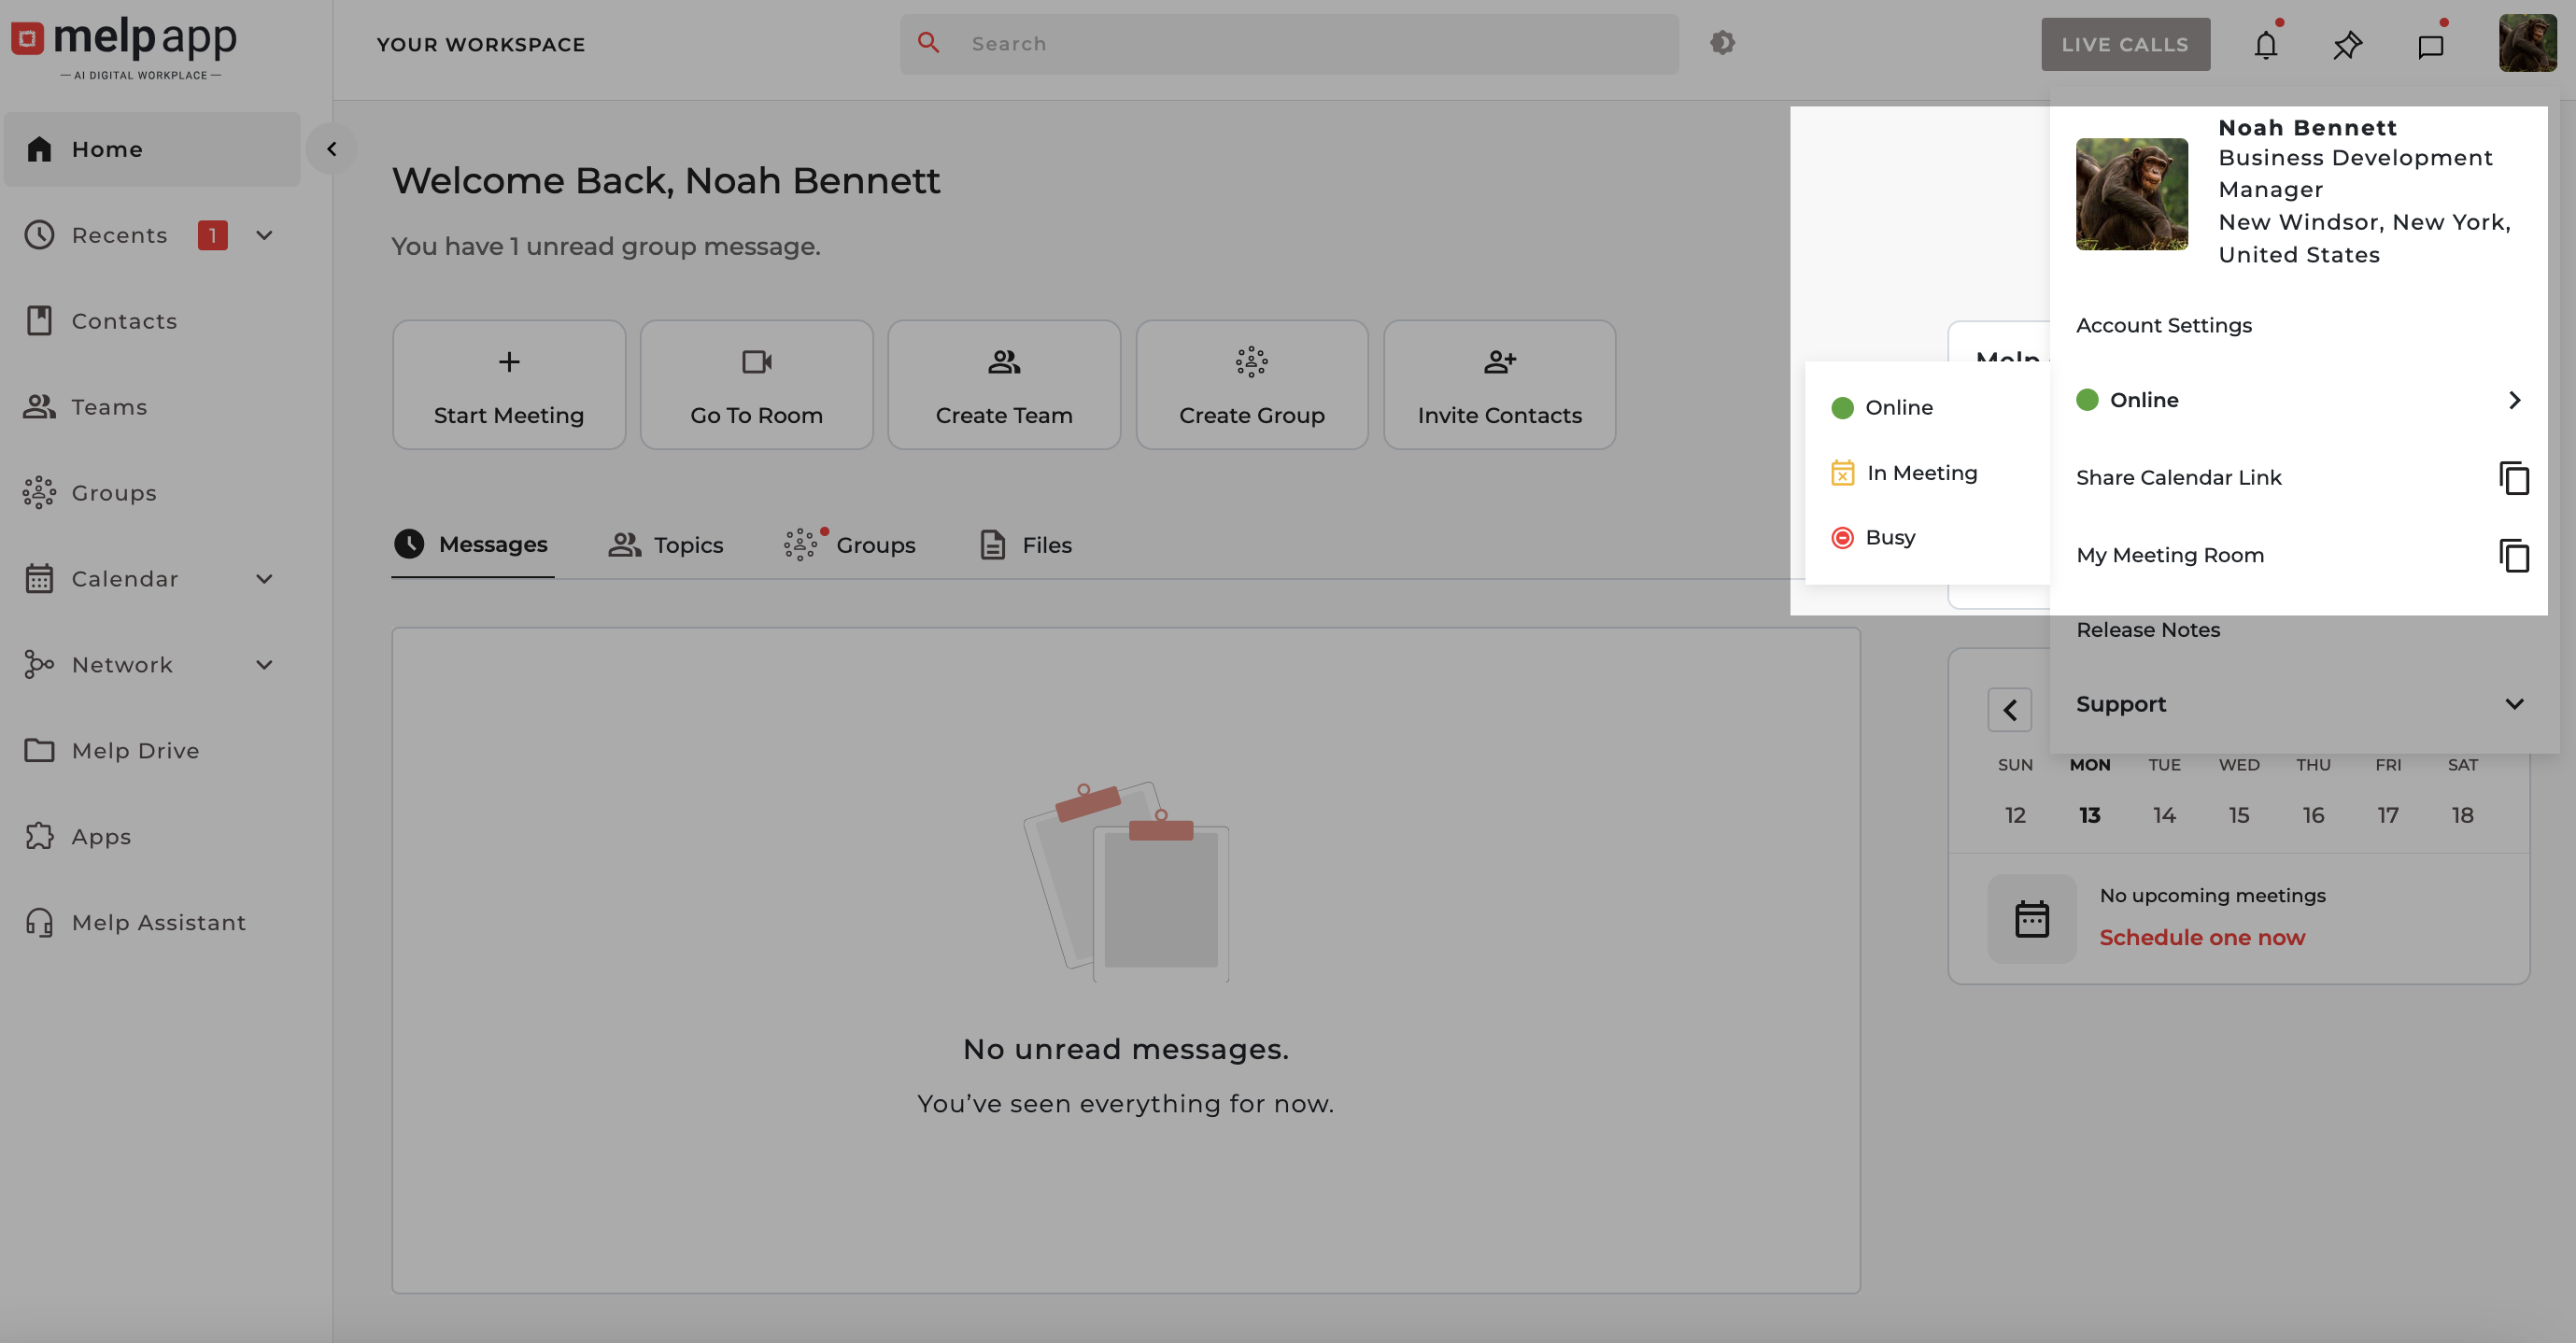Open pinned items pin icon
The height and width of the screenshot is (1343, 2576).
click(2347, 45)
